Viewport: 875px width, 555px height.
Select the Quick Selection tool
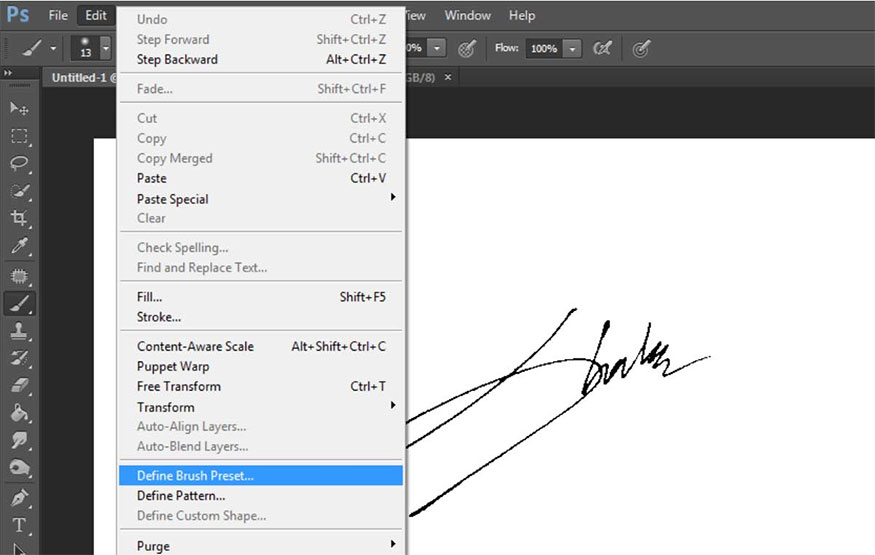click(19, 191)
